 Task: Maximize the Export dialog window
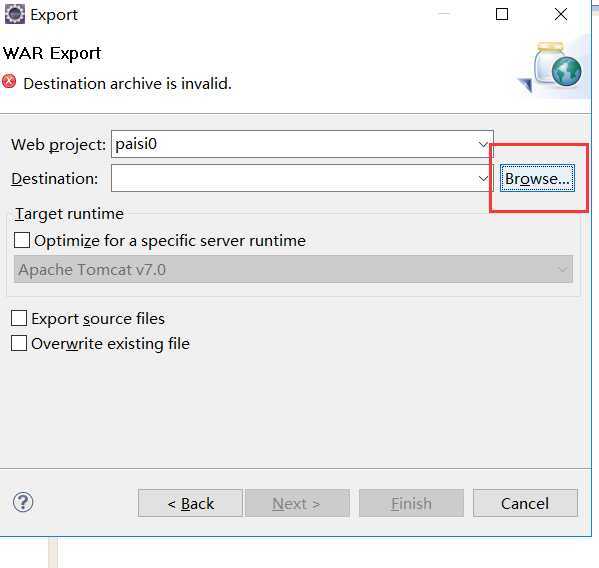[x=502, y=15]
